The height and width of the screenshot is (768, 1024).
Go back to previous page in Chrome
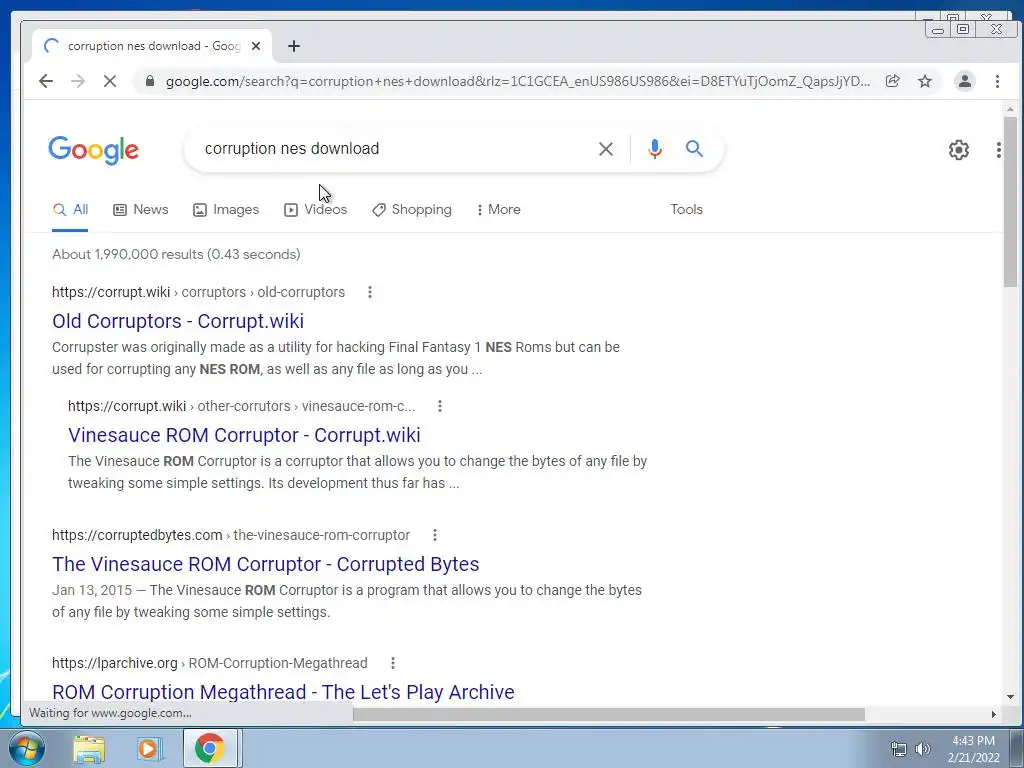click(x=46, y=81)
